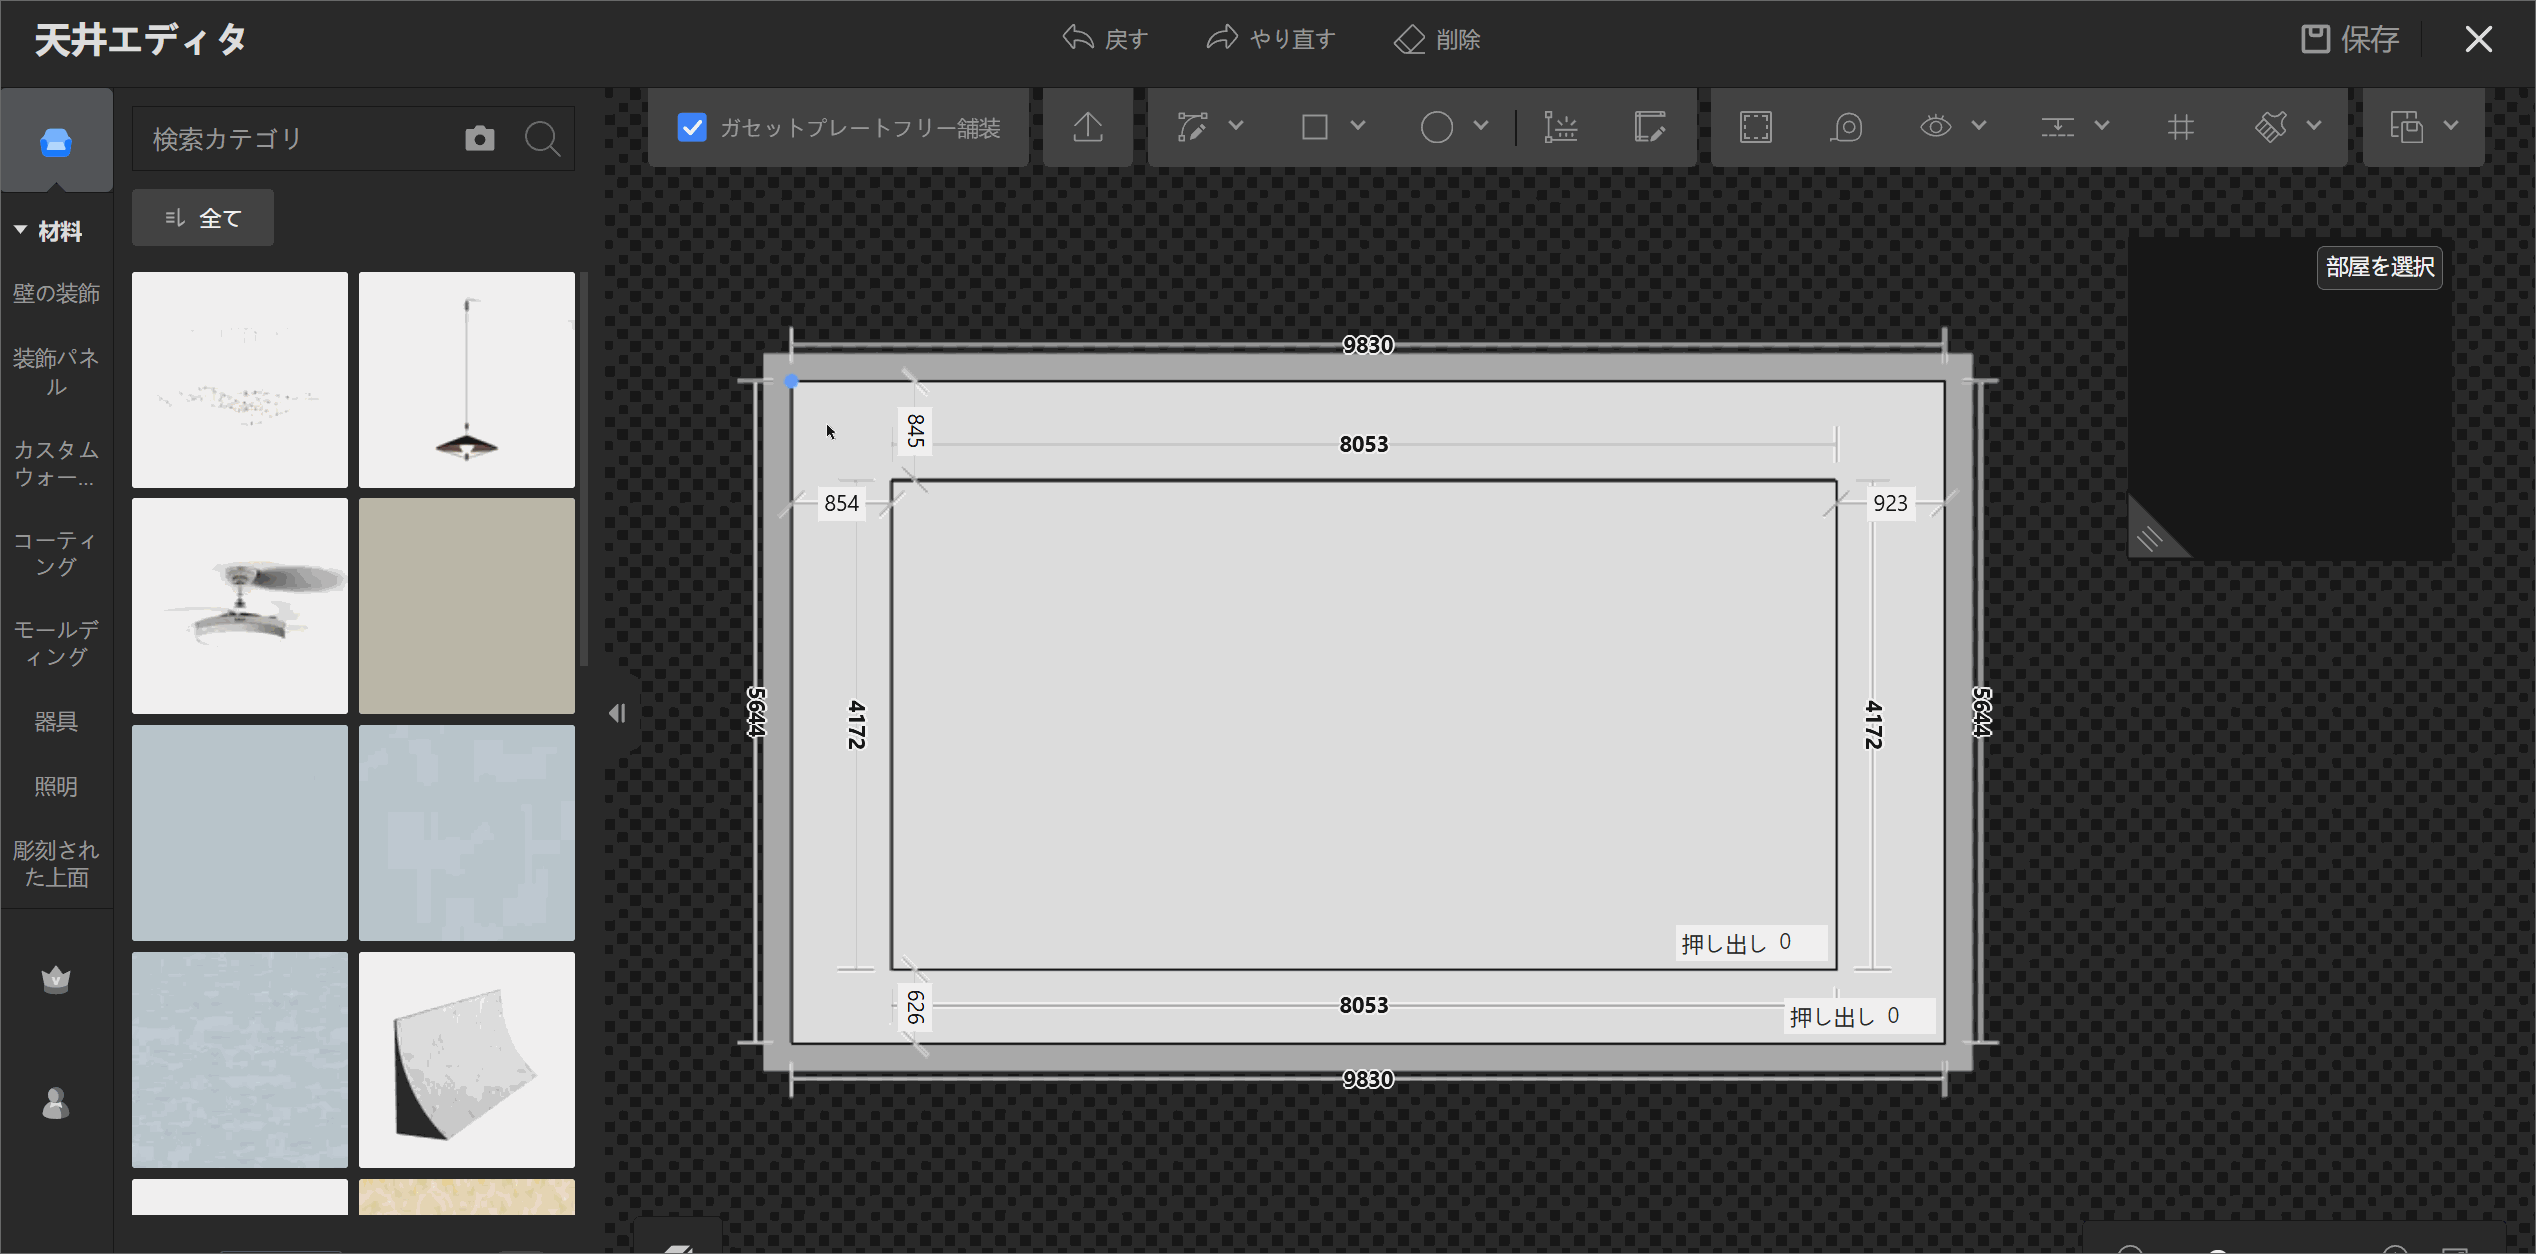This screenshot has width=2536, height=1254.
Task: Click the zoom search view icon
Action: (x=1846, y=127)
